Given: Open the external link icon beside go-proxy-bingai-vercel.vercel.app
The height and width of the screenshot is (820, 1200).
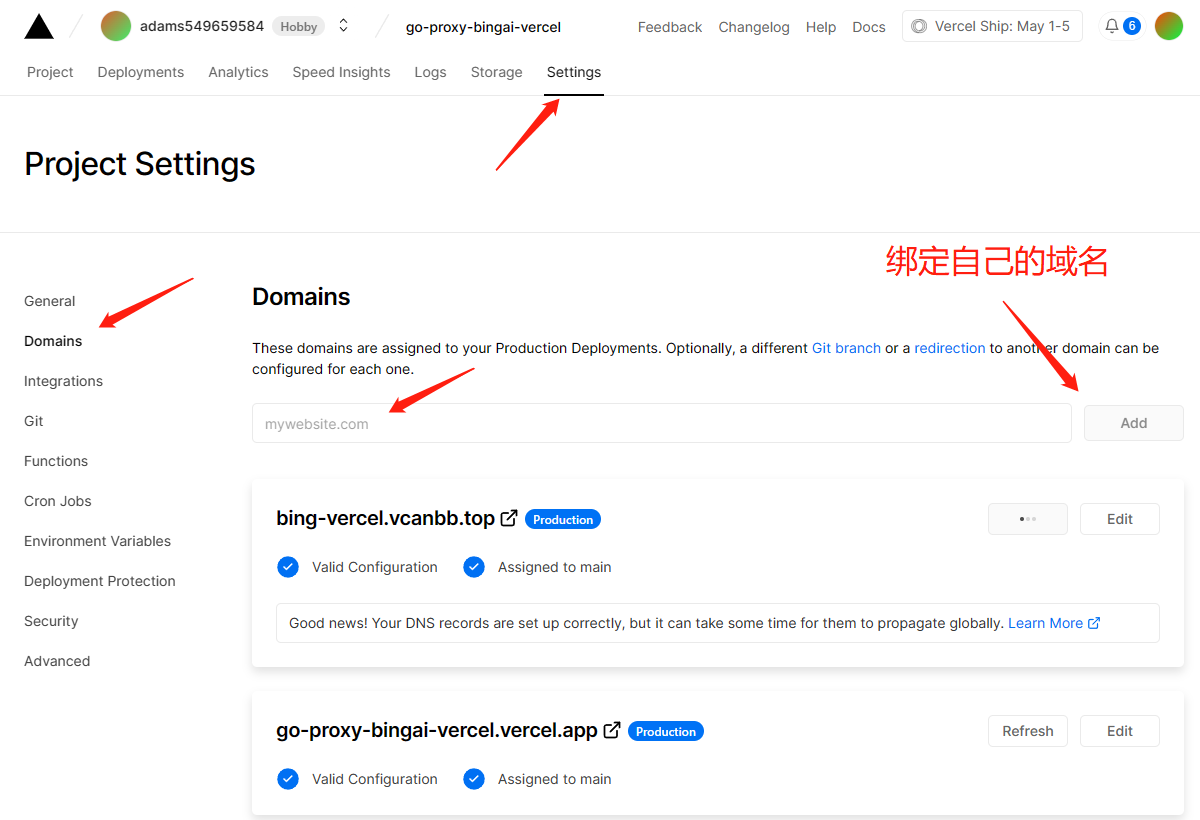Looking at the screenshot, I should tap(612, 730).
